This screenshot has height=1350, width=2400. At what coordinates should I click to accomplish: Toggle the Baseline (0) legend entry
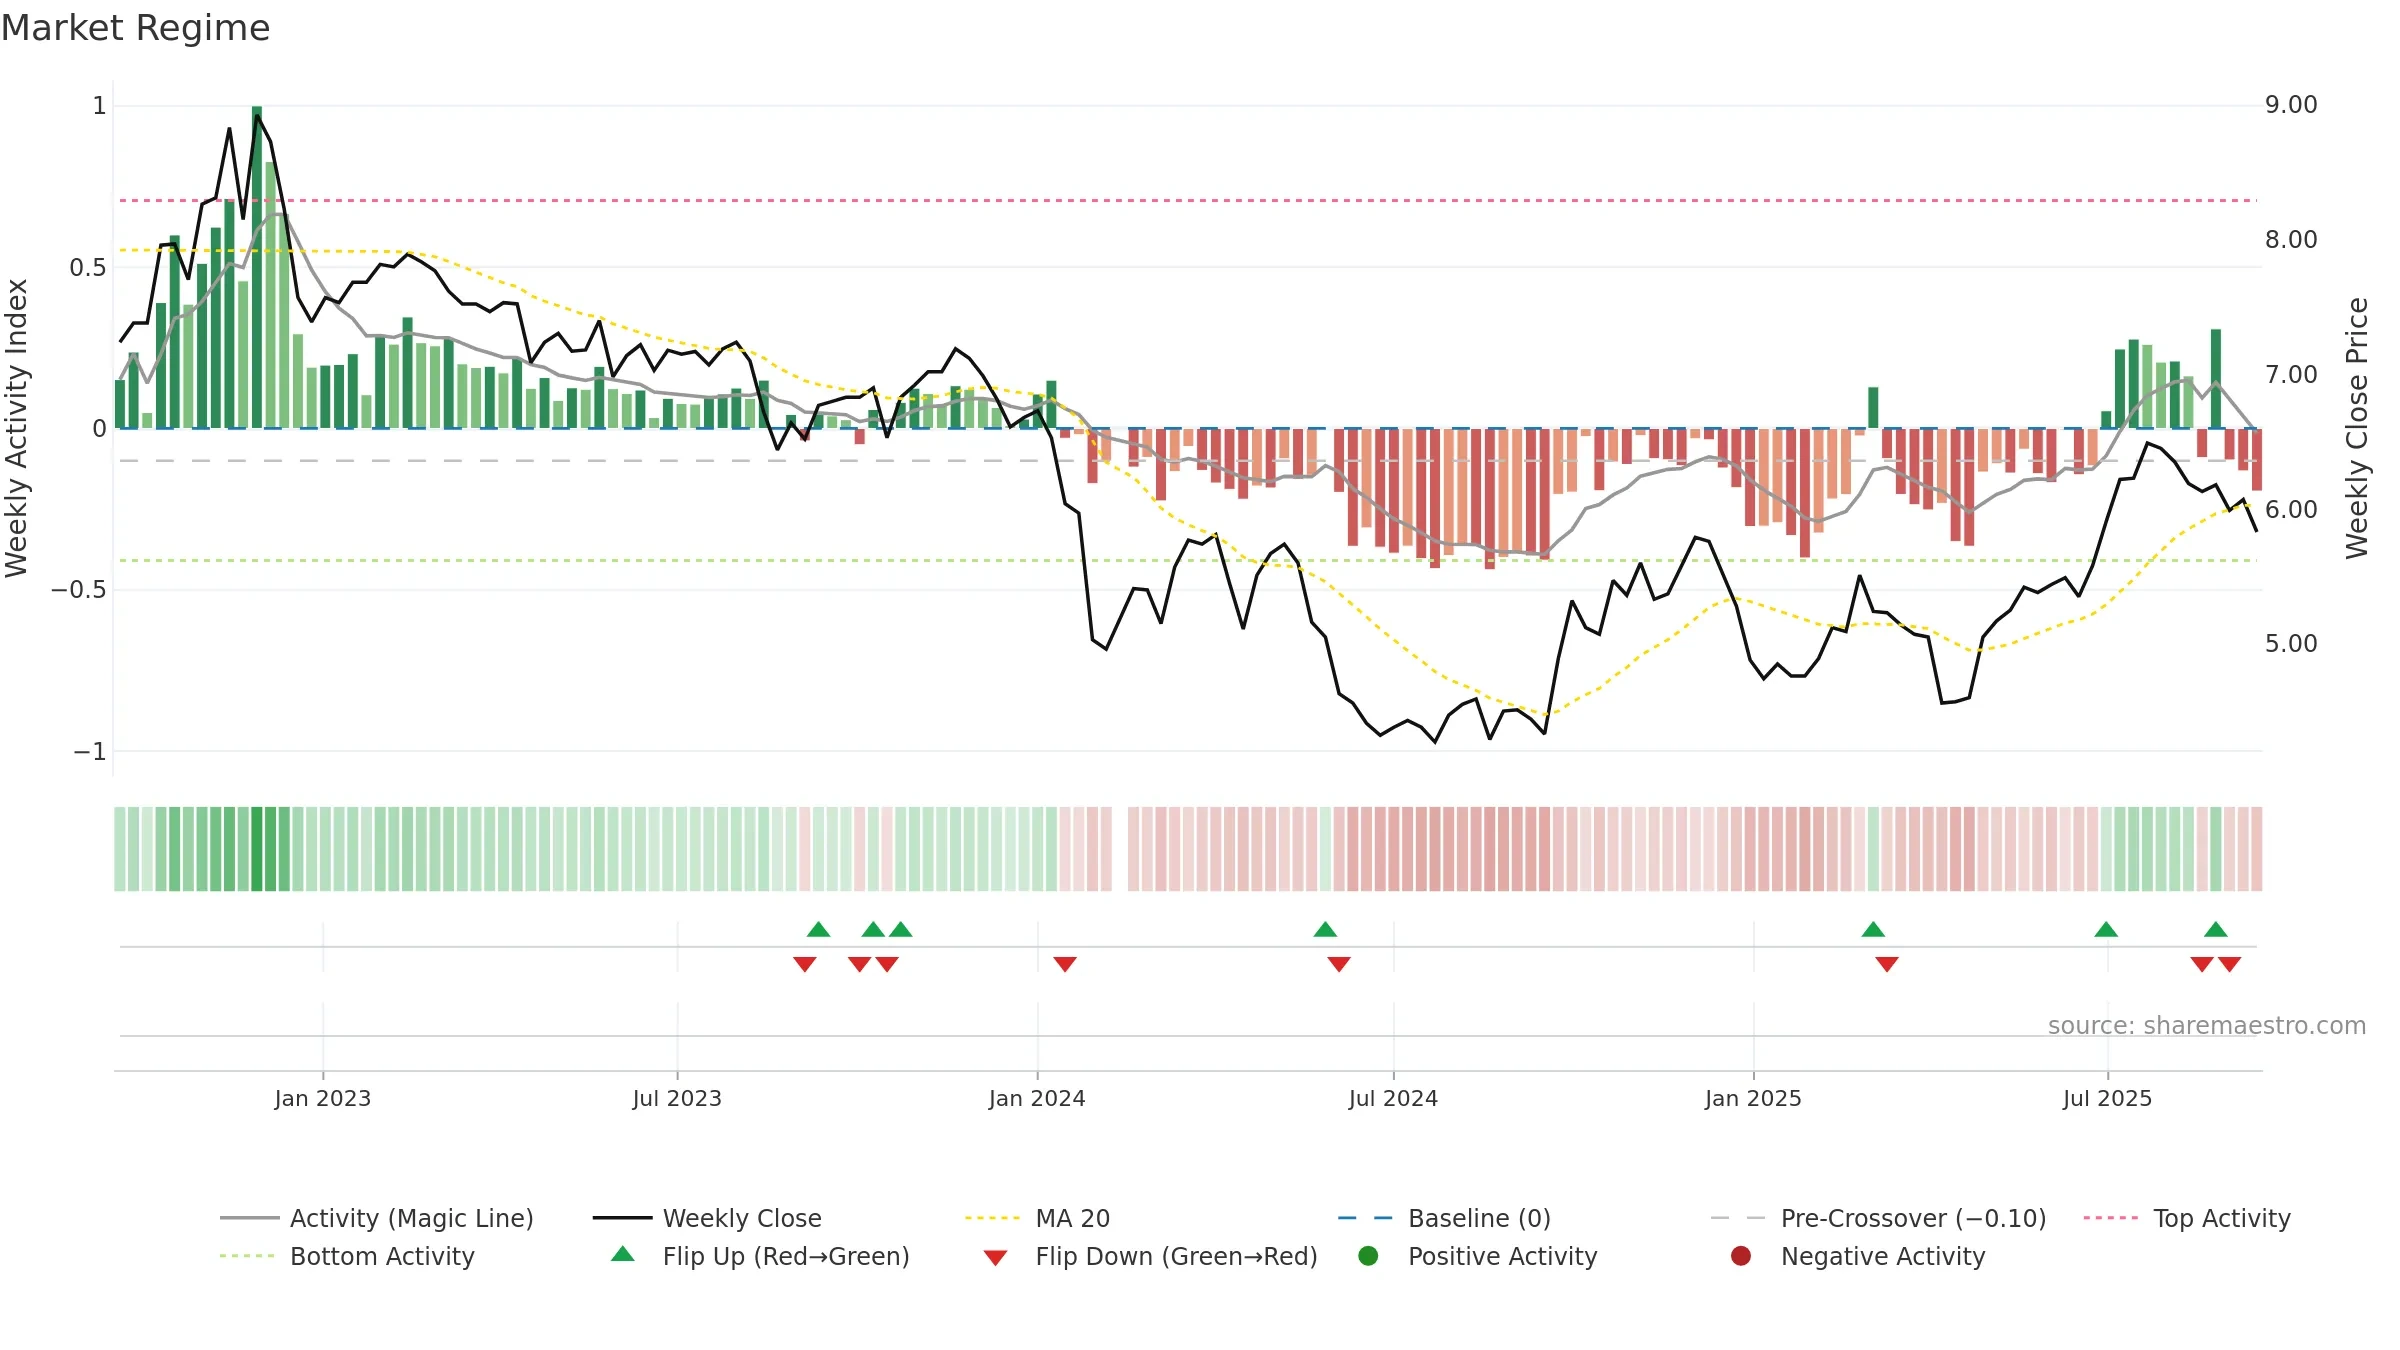pyautogui.click(x=1444, y=1218)
